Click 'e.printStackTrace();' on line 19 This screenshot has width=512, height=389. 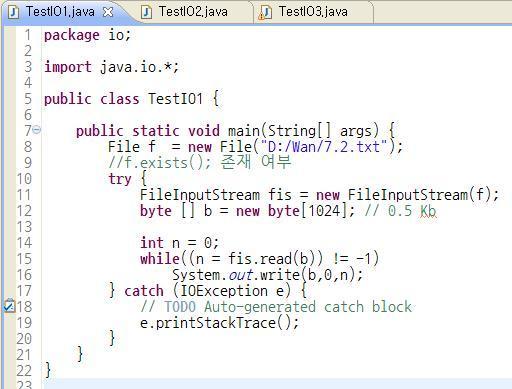219,323
